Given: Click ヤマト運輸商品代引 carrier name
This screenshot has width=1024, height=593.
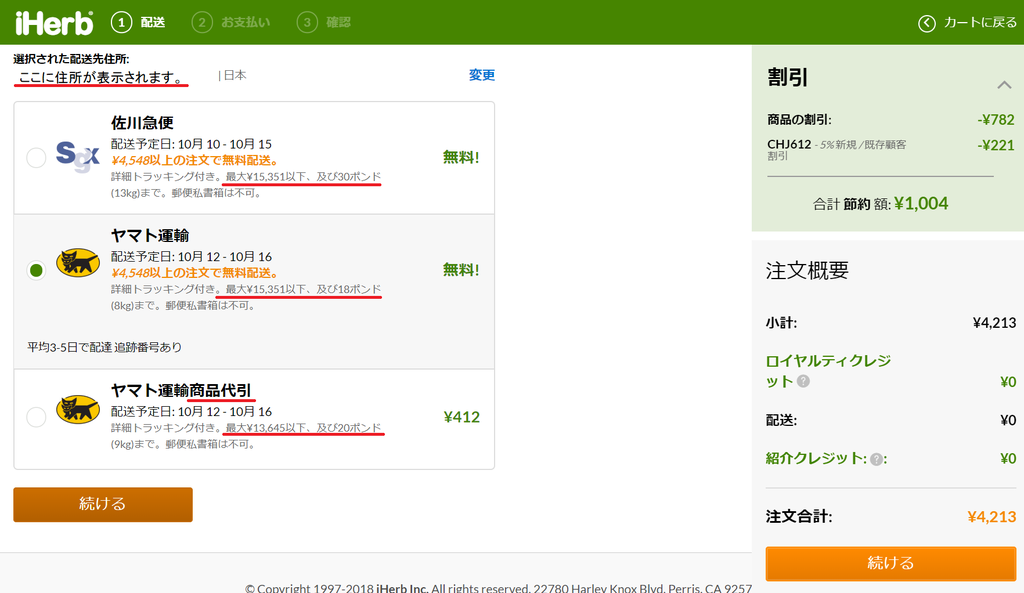Looking at the screenshot, I should coord(181,391).
